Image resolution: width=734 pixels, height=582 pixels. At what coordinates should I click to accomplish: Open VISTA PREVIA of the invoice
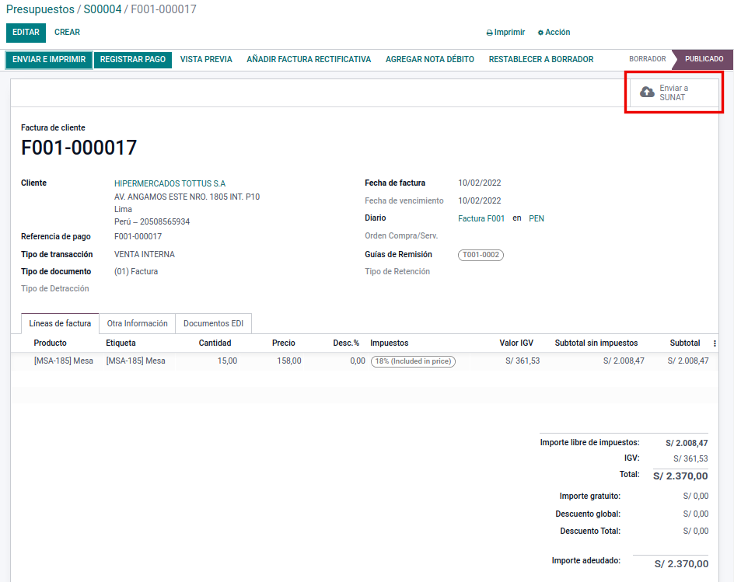pyautogui.click(x=206, y=60)
